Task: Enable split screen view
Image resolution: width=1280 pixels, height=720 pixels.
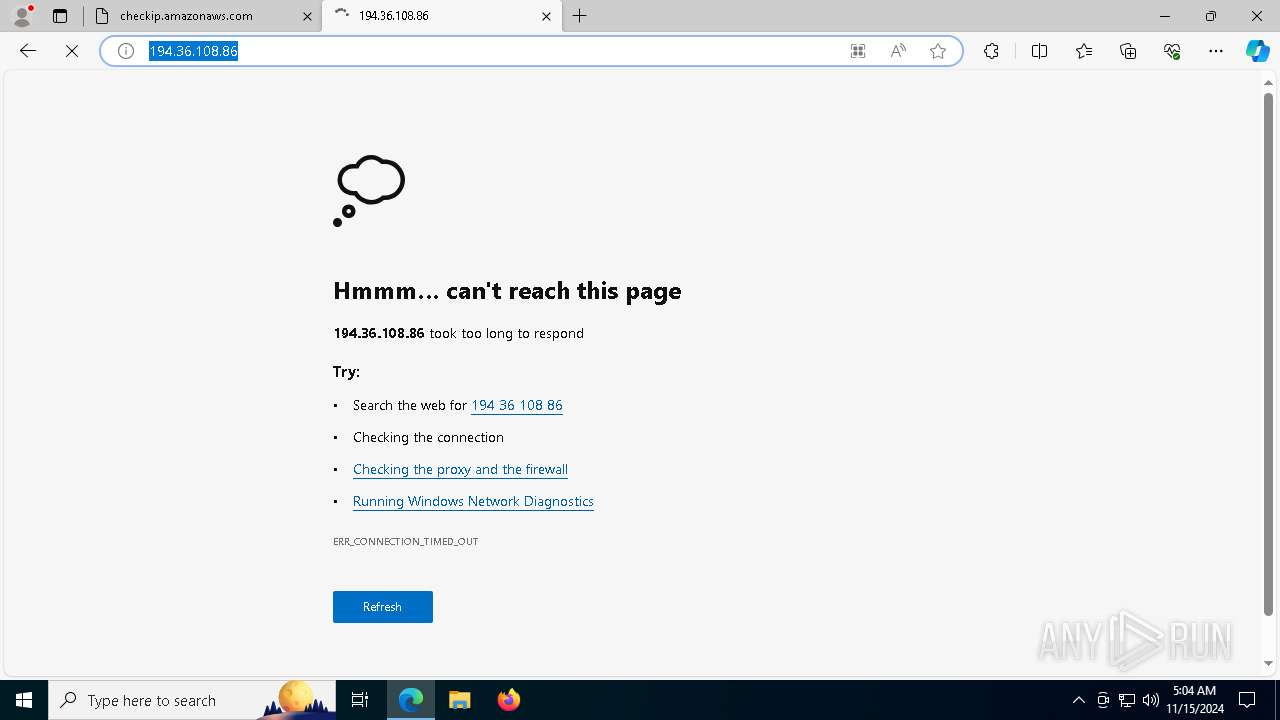Action: [x=1039, y=51]
